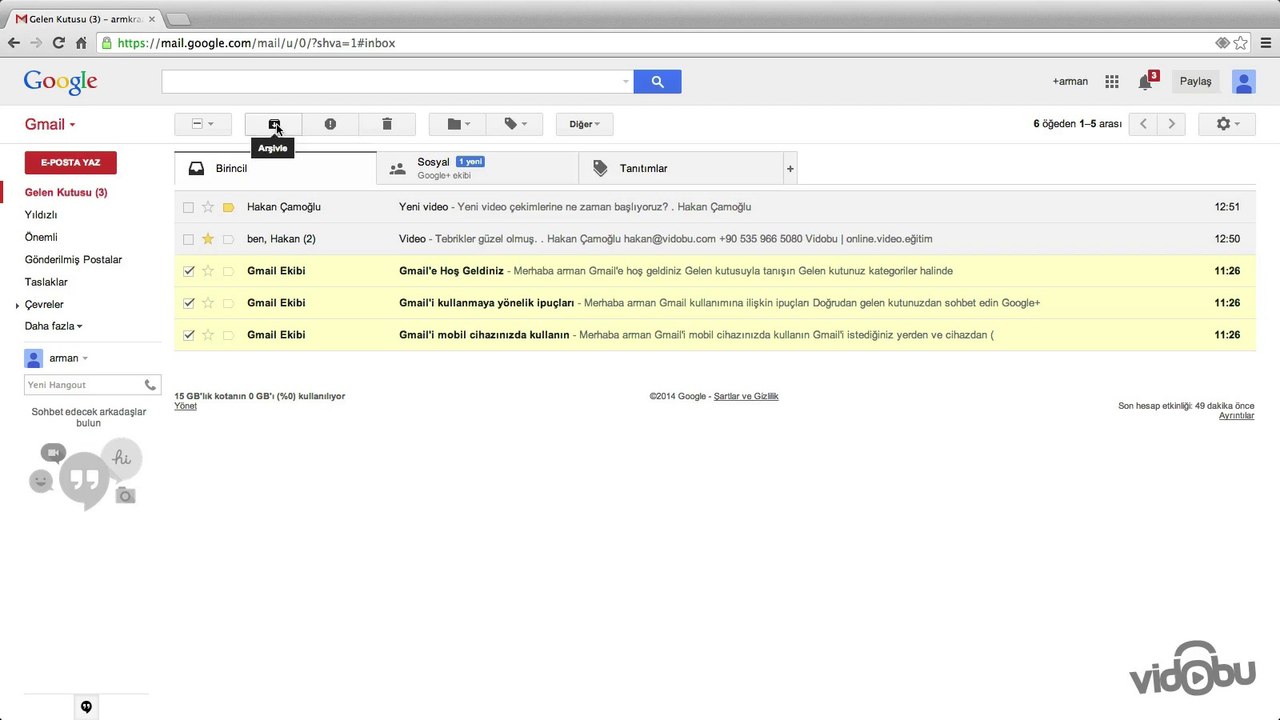Uncheck Gmail'i mobil cihazınızda kullanın checkbox
This screenshot has width=1280, height=720.
click(188, 335)
